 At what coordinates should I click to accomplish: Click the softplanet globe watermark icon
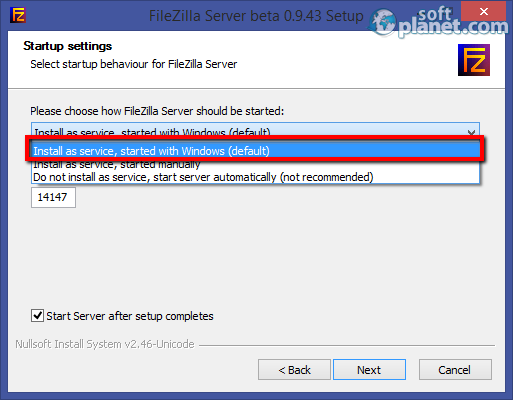point(383,23)
